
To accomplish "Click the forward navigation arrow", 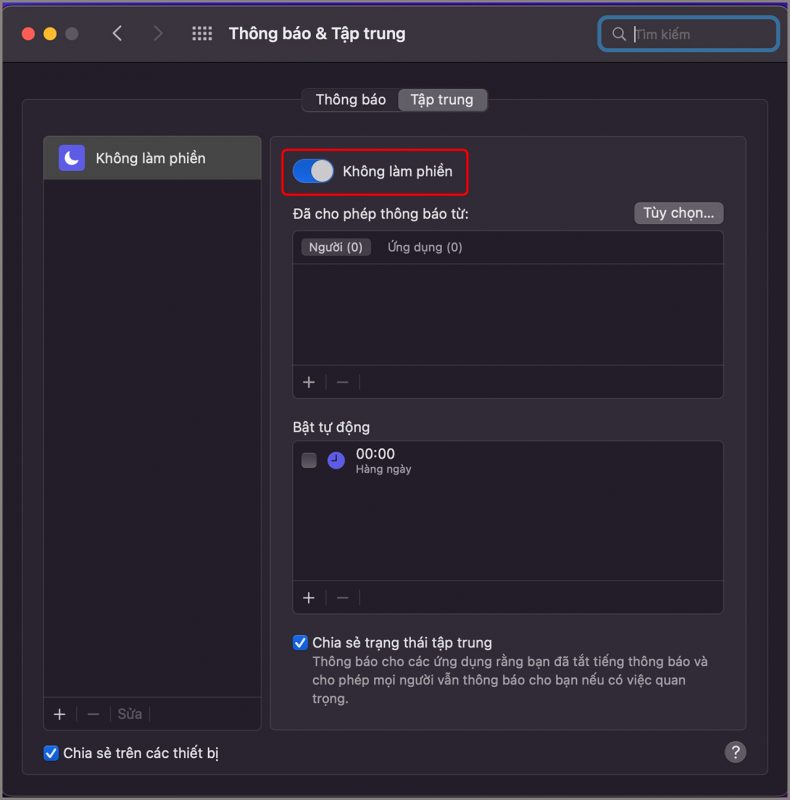I will [157, 34].
